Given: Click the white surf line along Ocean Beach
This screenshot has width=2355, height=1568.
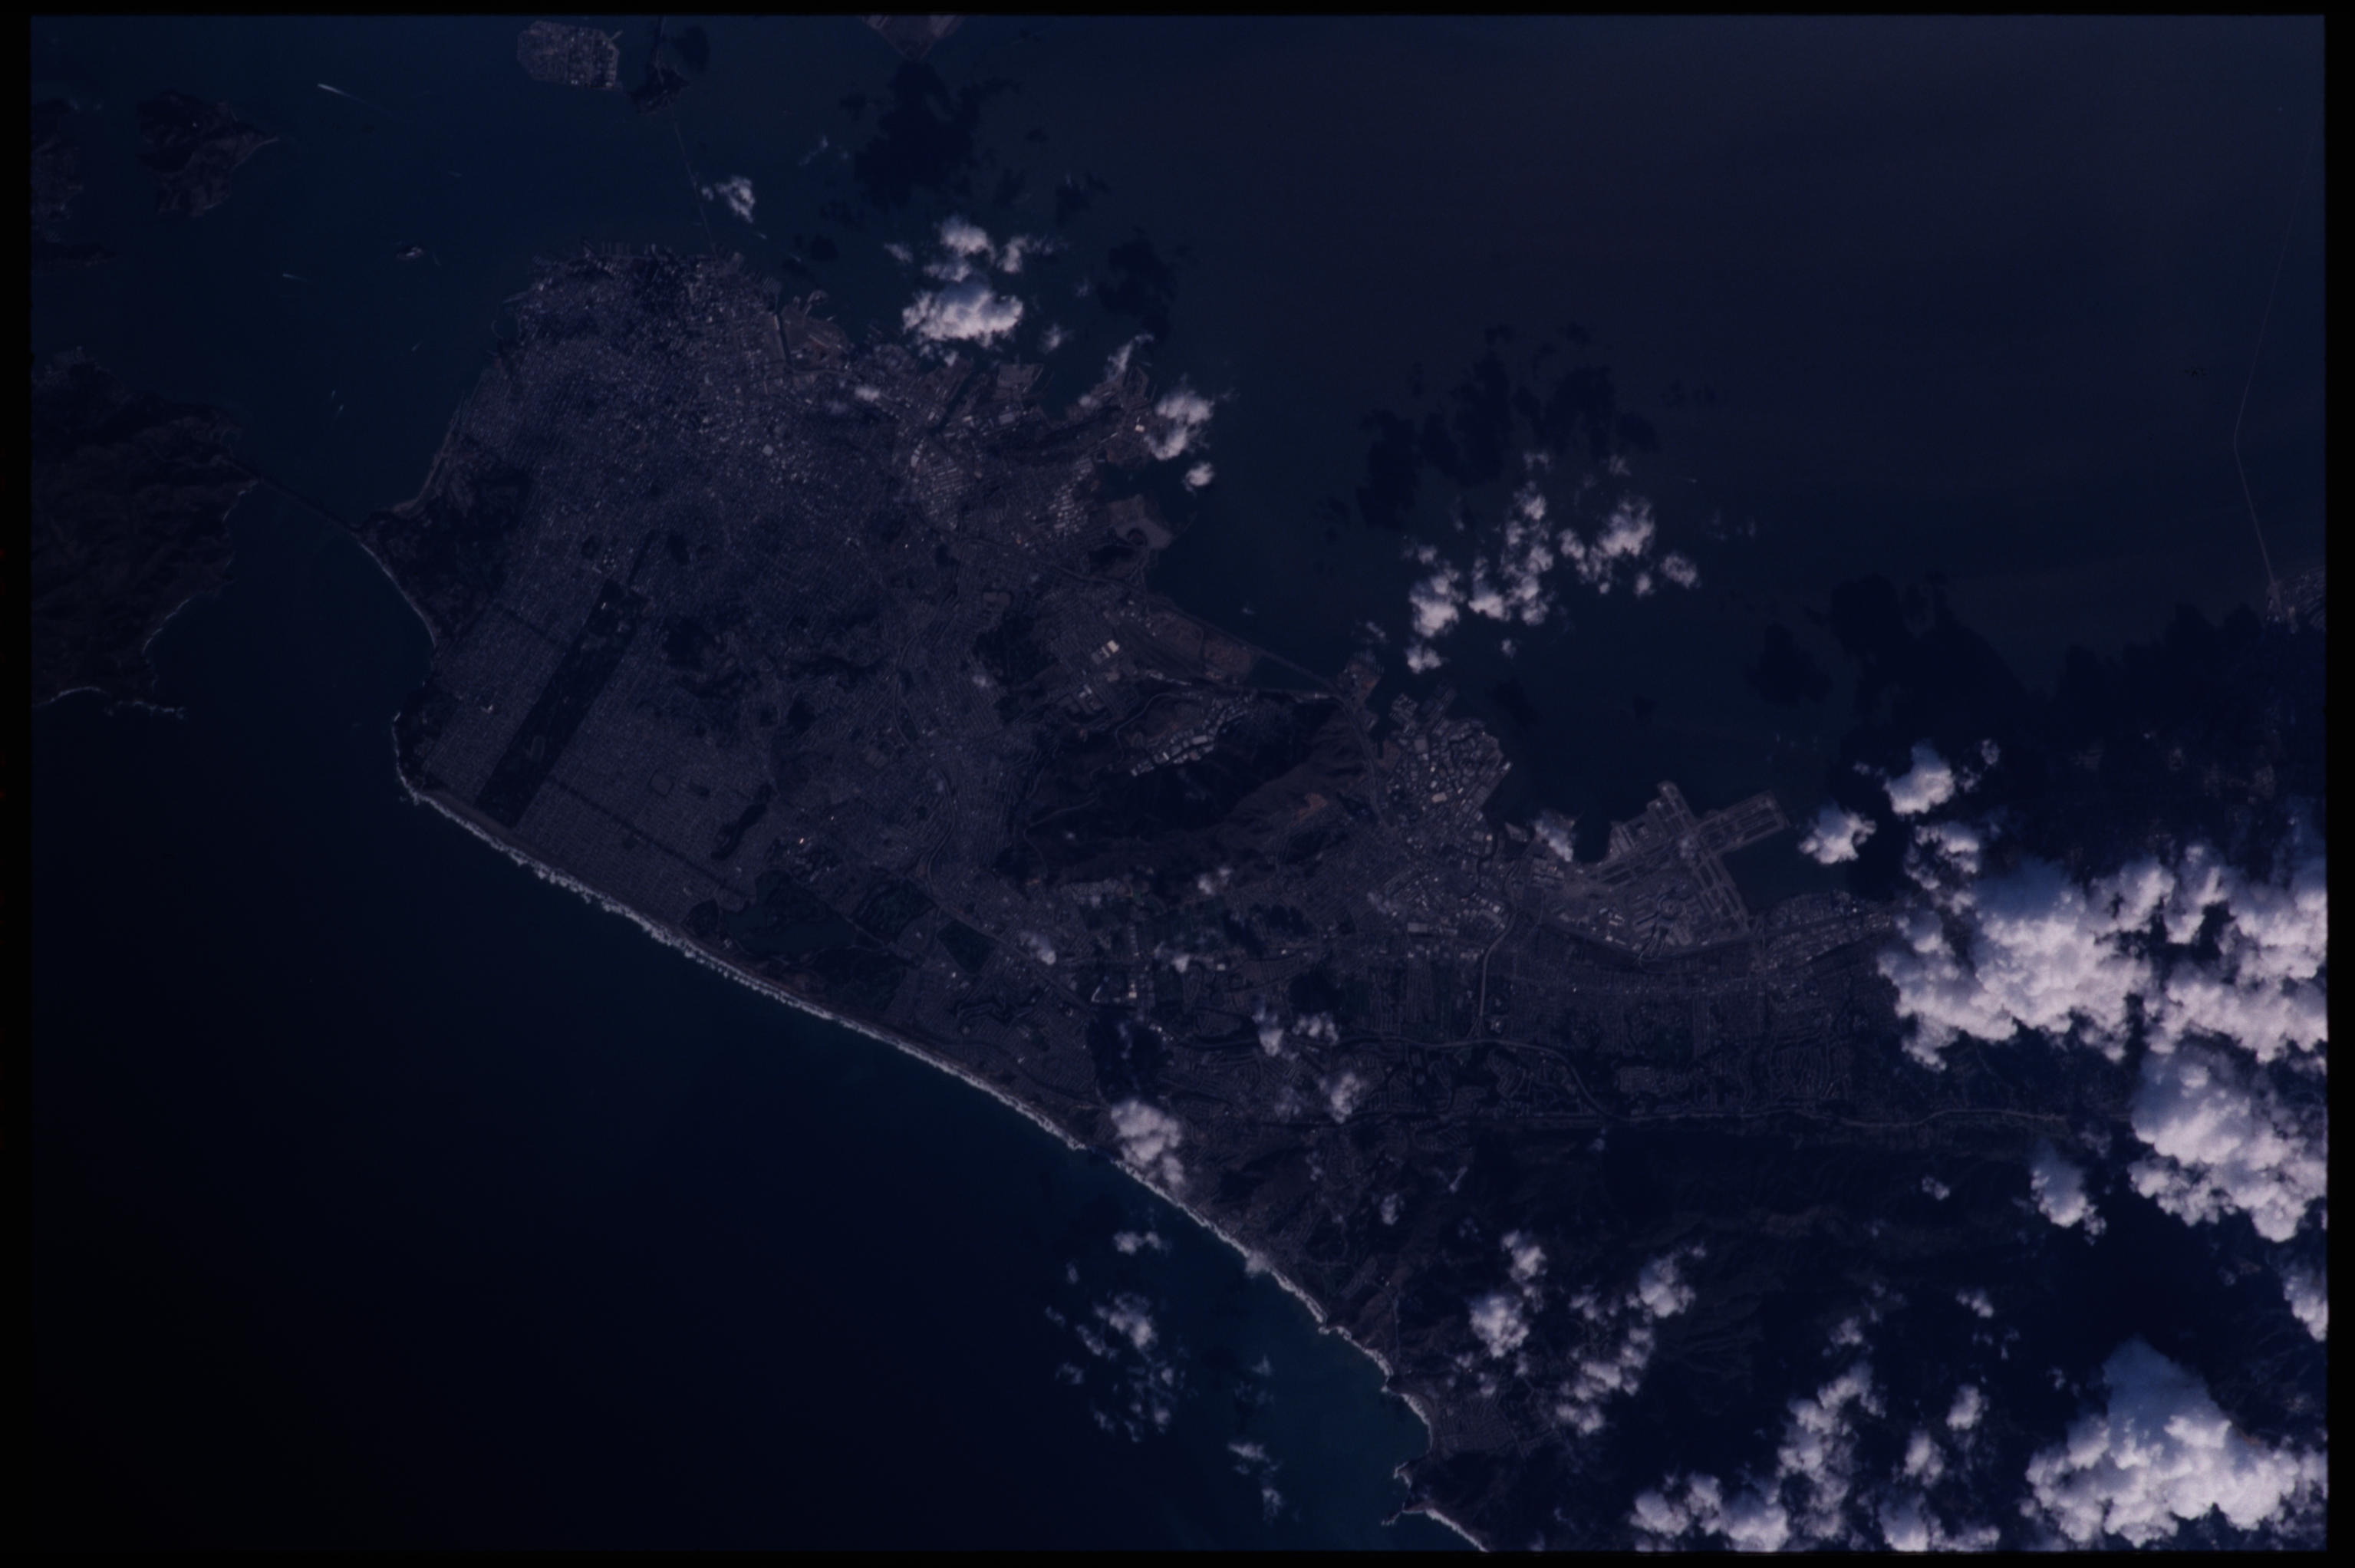Looking at the screenshot, I should point(560,878).
